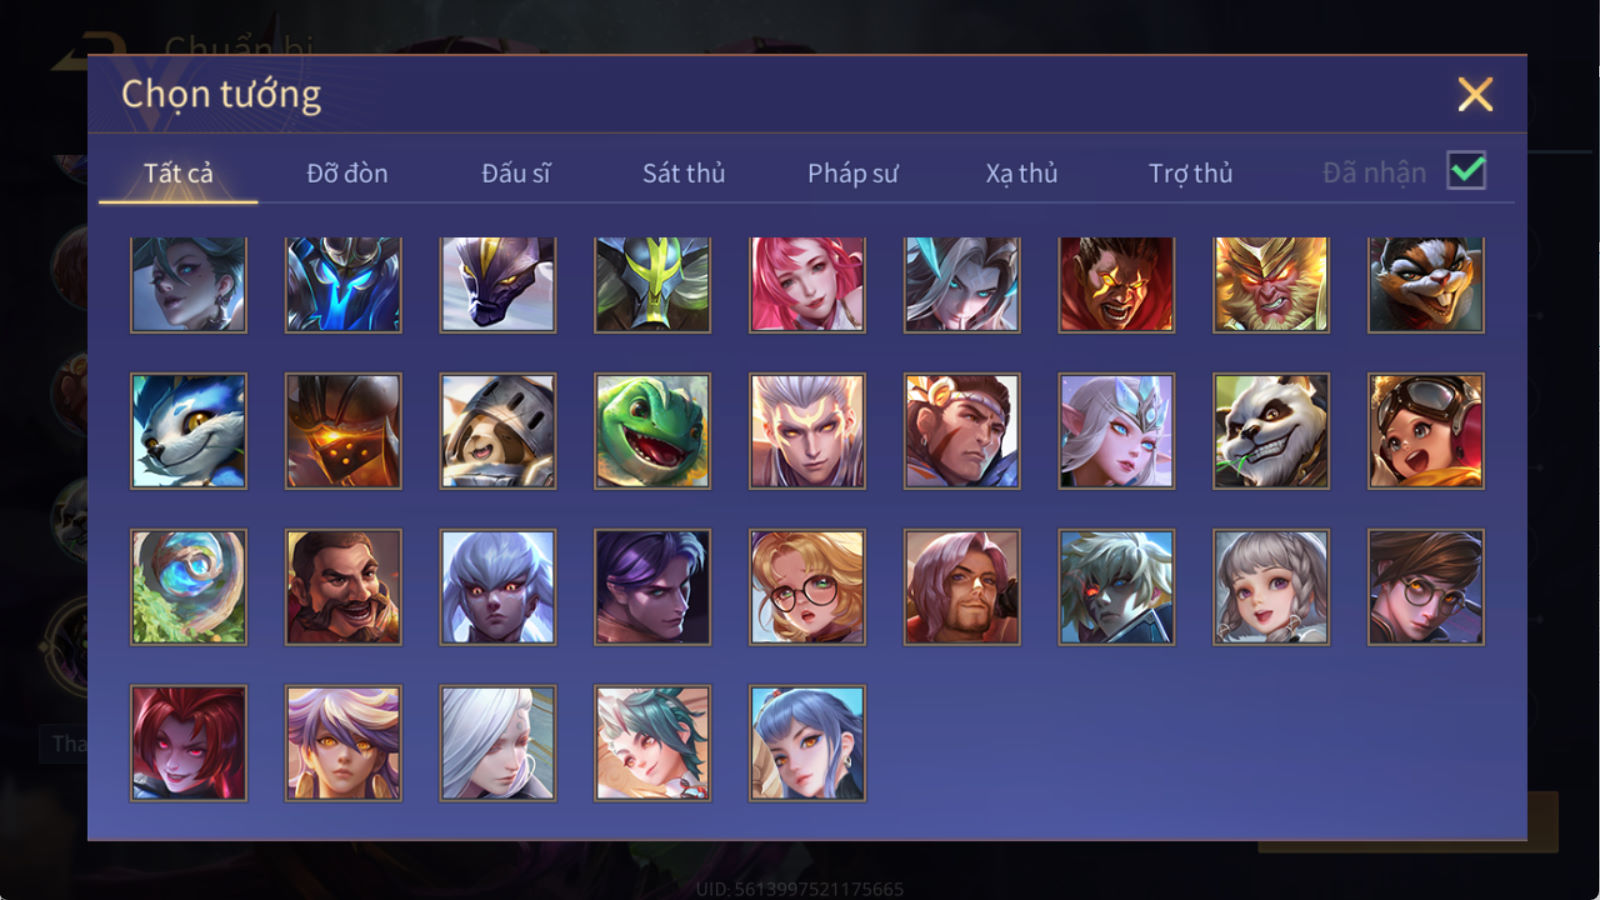The height and width of the screenshot is (900, 1600).
Task: Choose the swirling blue orb hero
Action: [x=188, y=587]
